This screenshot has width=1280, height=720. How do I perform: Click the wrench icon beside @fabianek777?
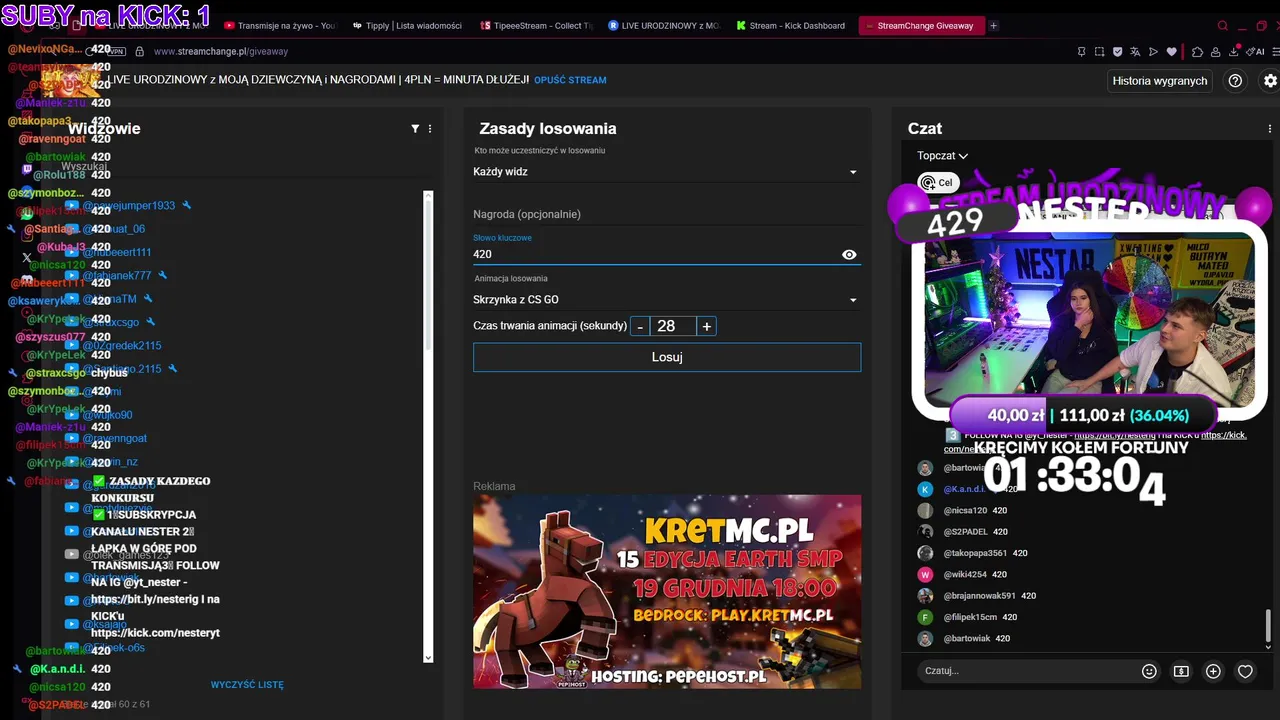163,275
